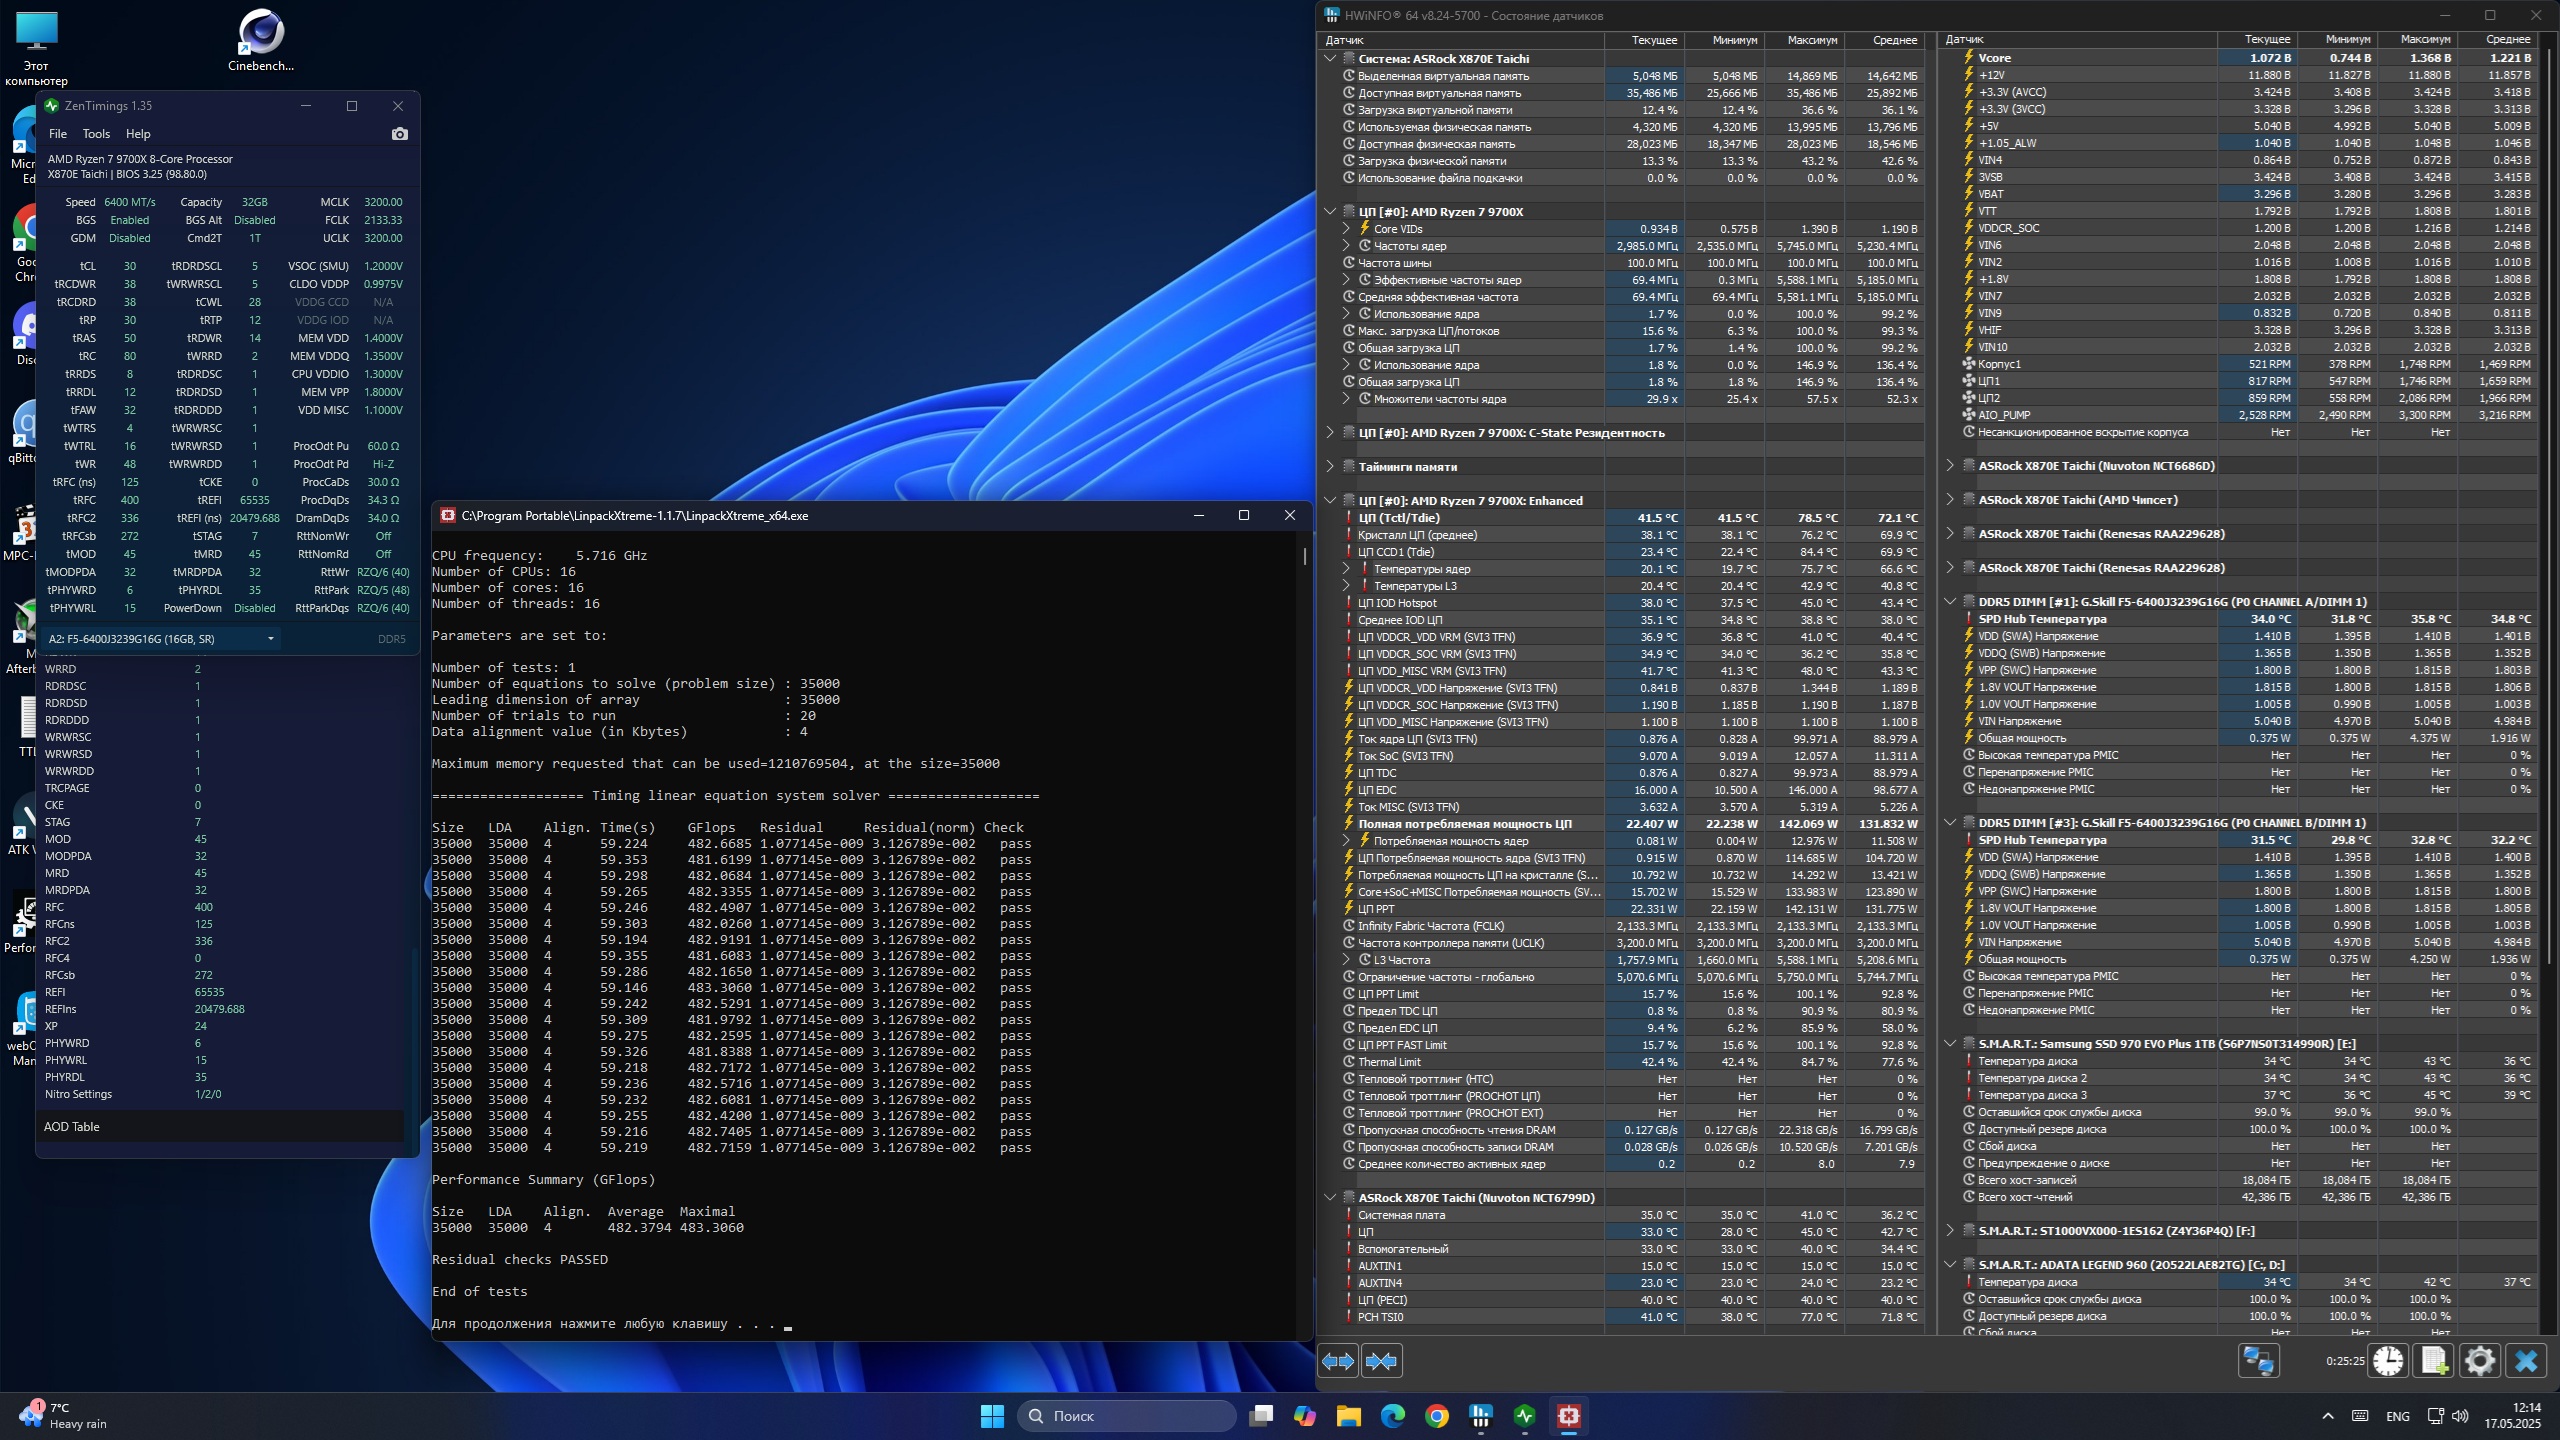Click the Поиск taskbar search field
The width and height of the screenshot is (2560, 1440).
pyautogui.click(x=1127, y=1416)
